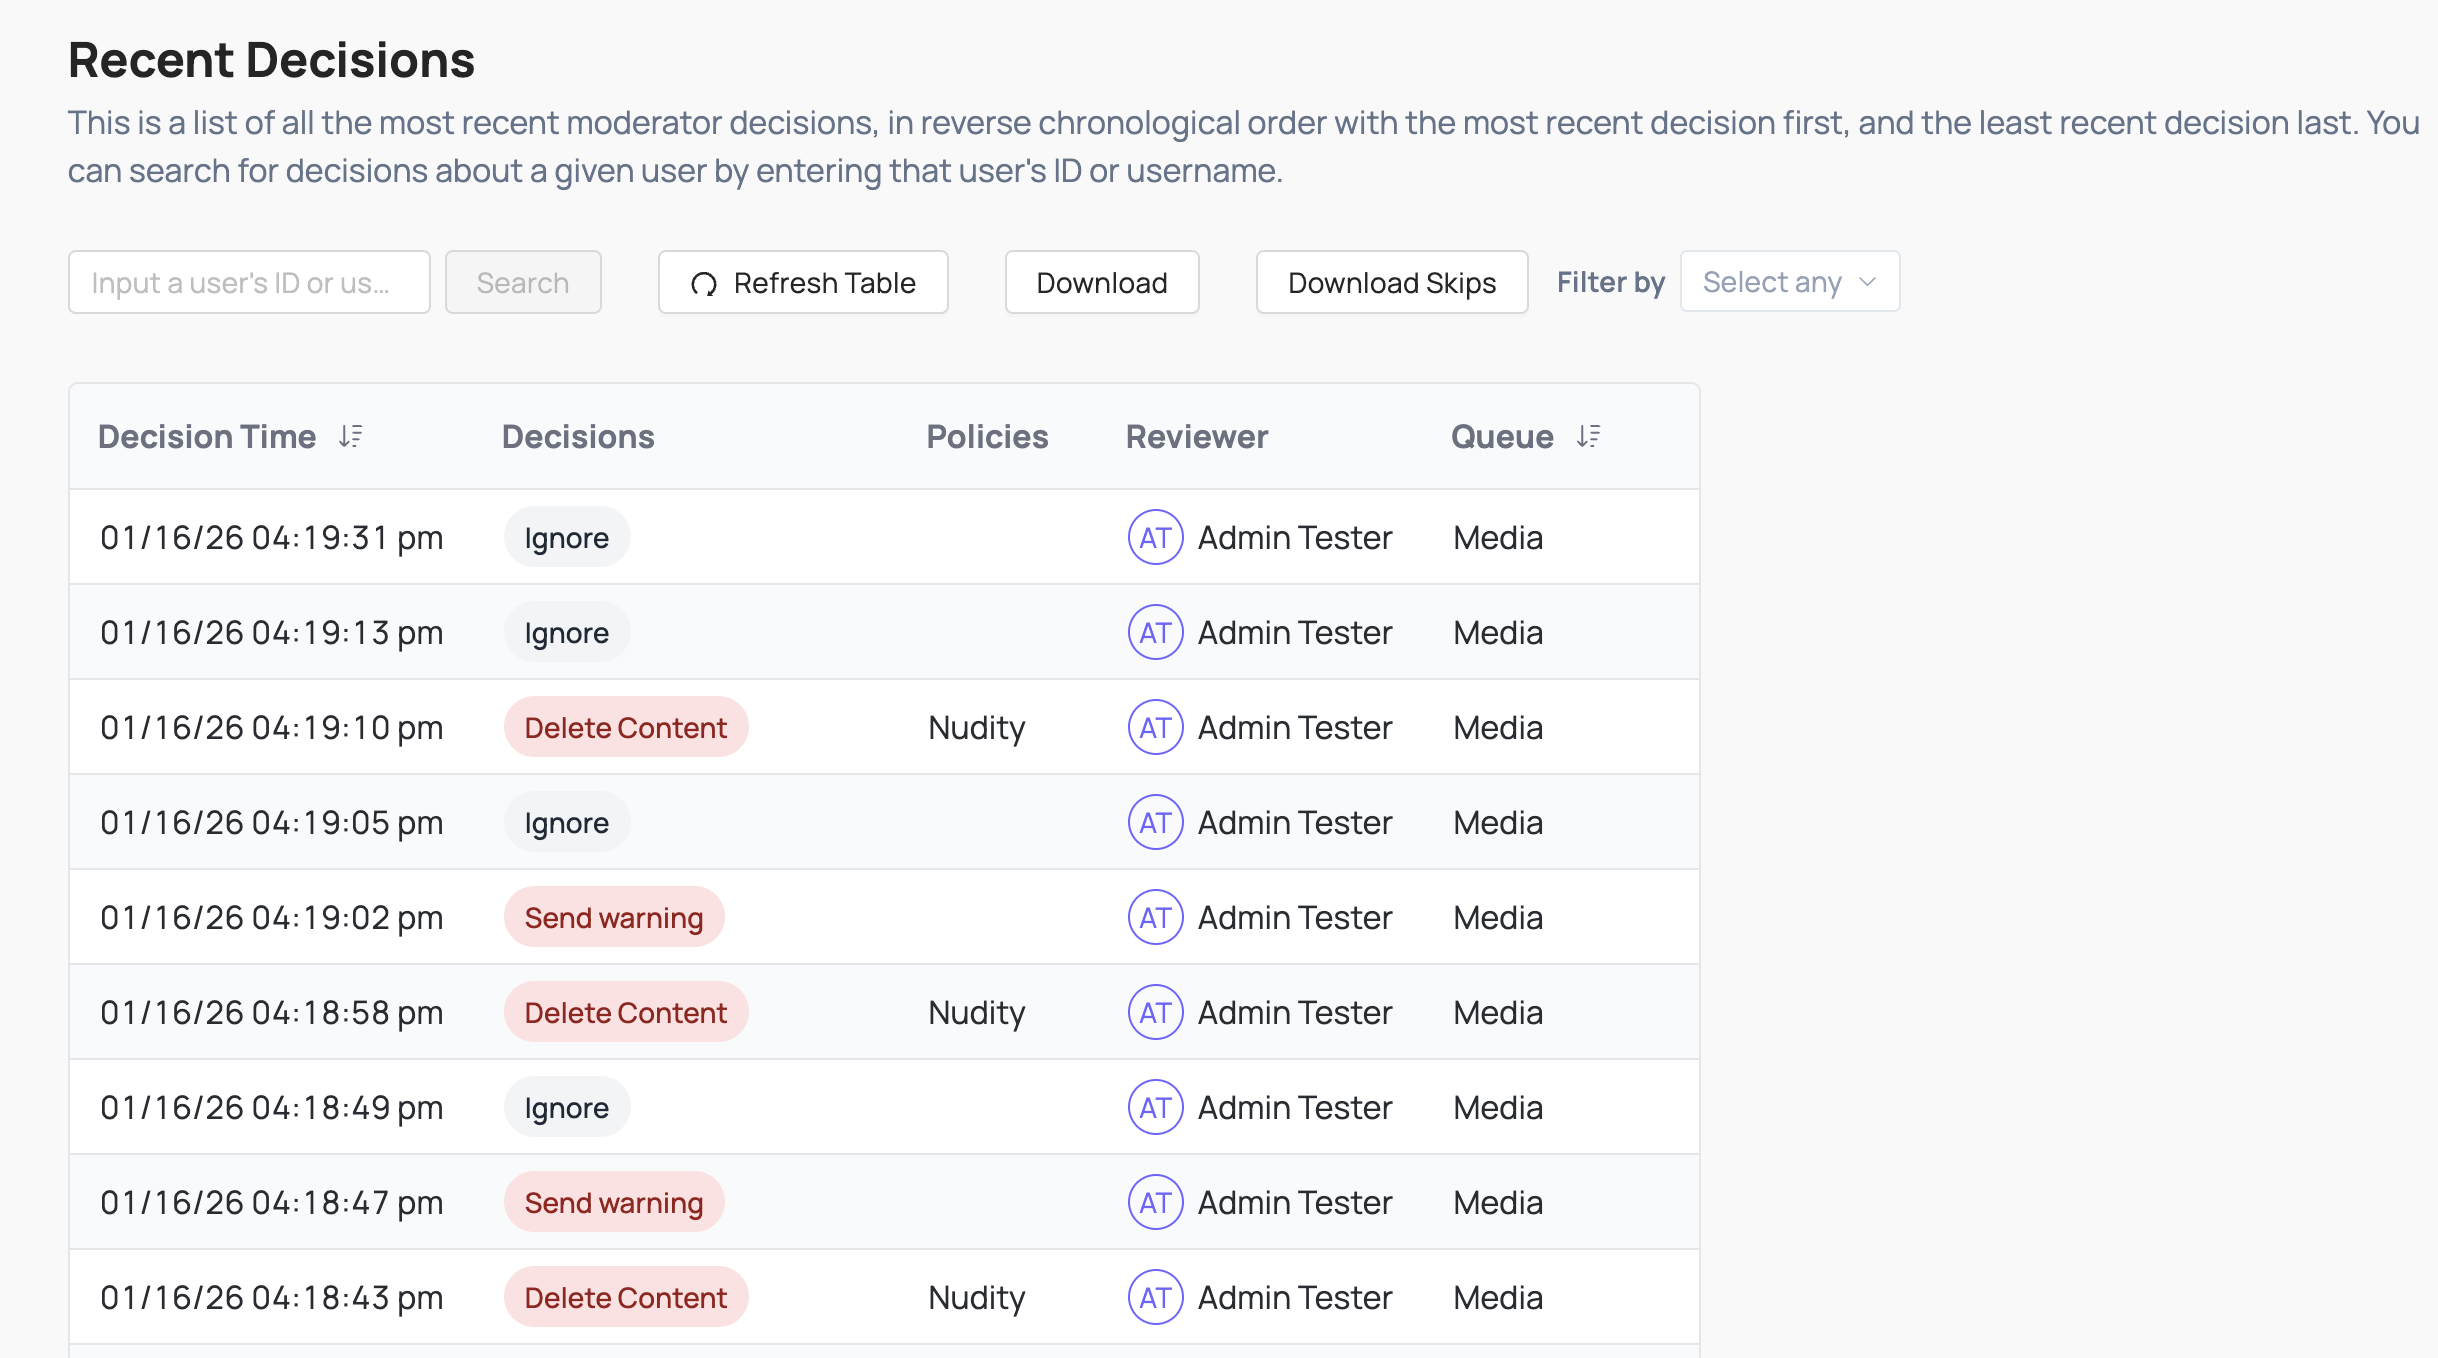
Task: Click the Delete Content badge at 04:18:58
Action: pos(625,1012)
